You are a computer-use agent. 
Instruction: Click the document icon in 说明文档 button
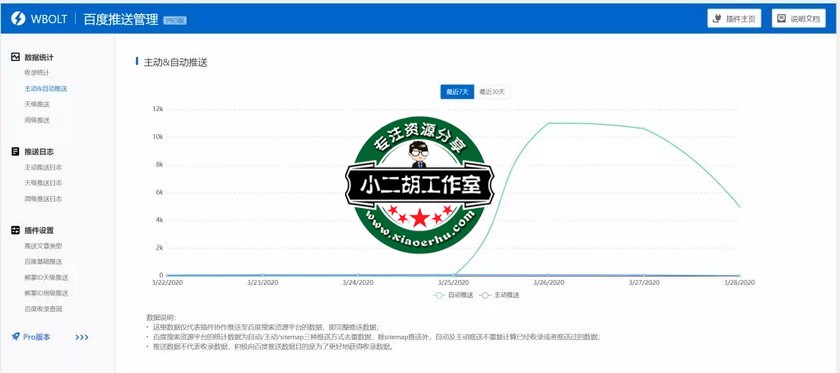click(x=782, y=18)
